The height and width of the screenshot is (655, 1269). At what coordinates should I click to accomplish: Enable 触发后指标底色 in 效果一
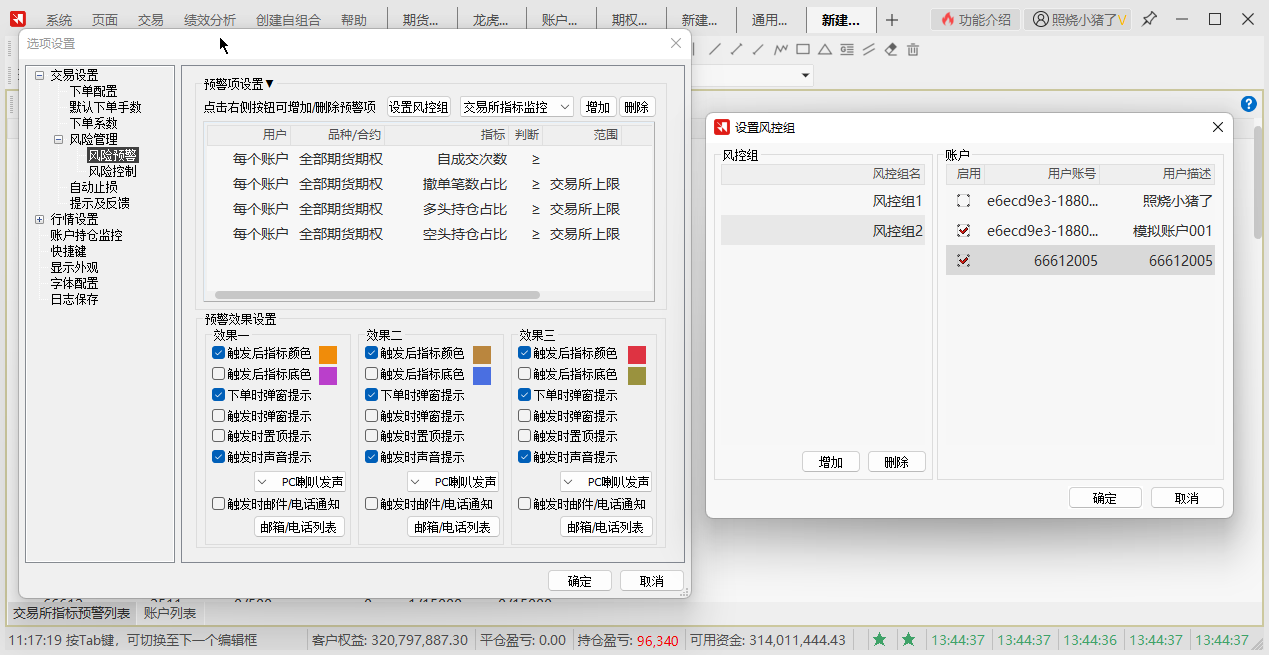coord(219,374)
